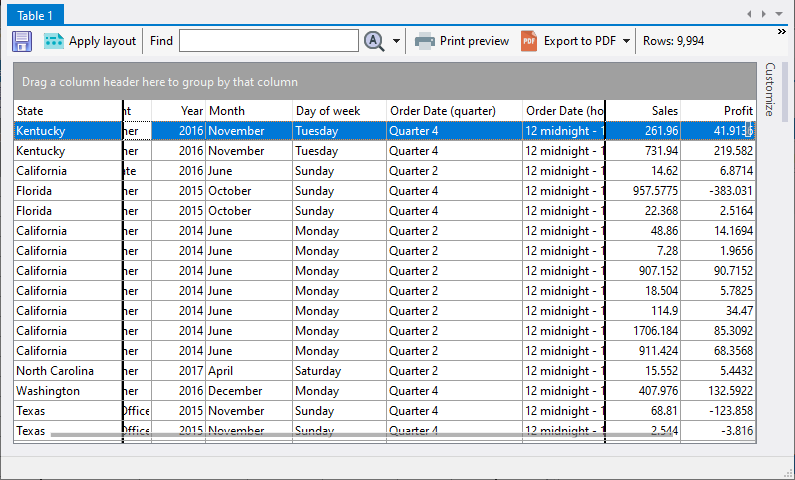Screen dimensions: 795x480
Task: Click the Apply layout table icon
Action: point(54,41)
